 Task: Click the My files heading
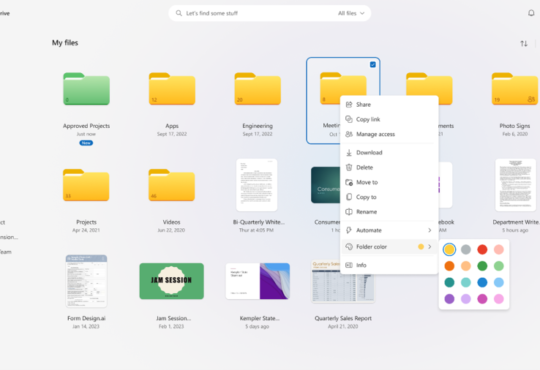(65, 43)
